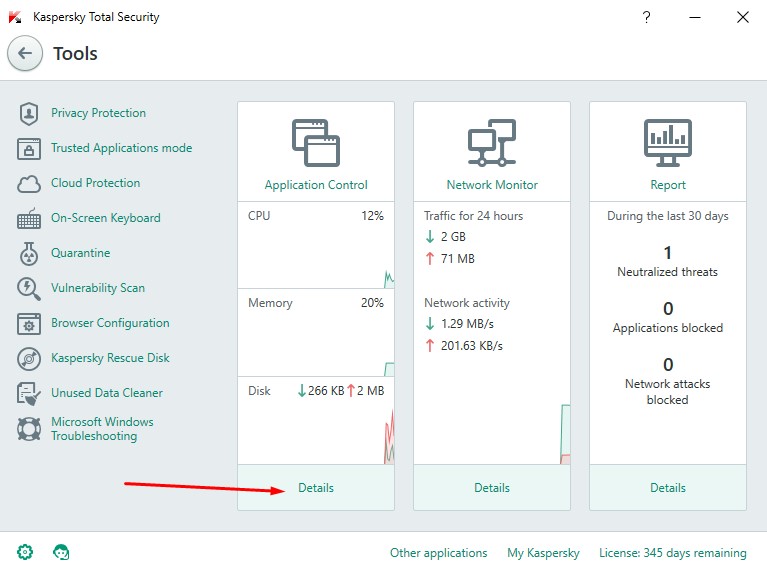This screenshot has width=767, height=570.
Task: Minimize the Kaspersky Total Security window
Action: 695,17
